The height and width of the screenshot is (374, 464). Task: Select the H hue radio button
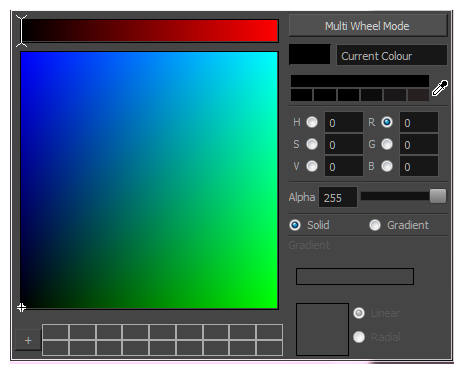tap(312, 122)
